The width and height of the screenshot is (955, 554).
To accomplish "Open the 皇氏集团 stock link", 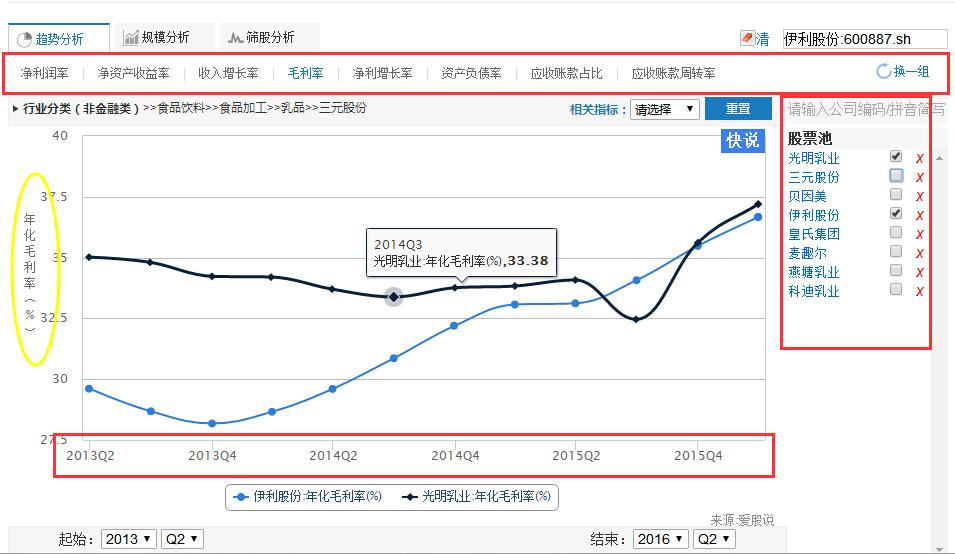I will [814, 234].
